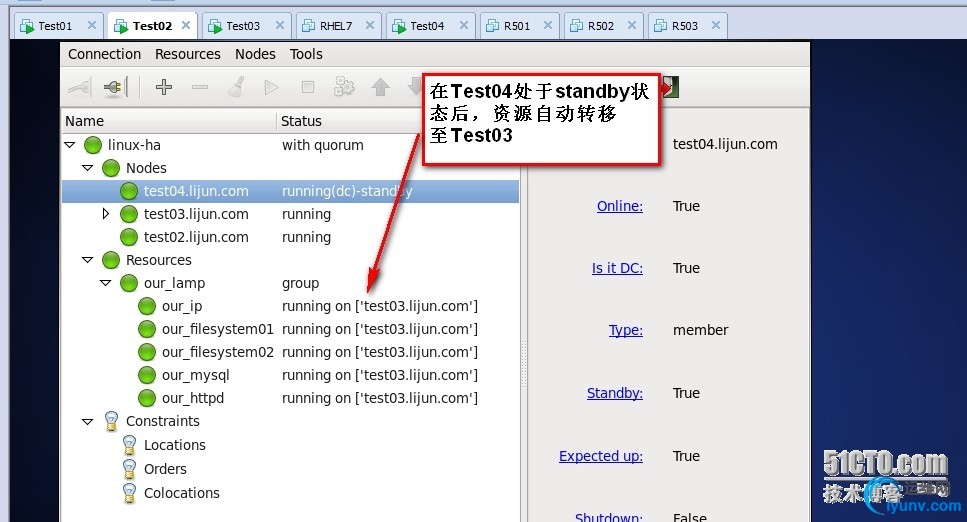Screen dimensions: 967x522
Task: Click the lightbulb icon beside Constraints
Action: tap(111, 421)
